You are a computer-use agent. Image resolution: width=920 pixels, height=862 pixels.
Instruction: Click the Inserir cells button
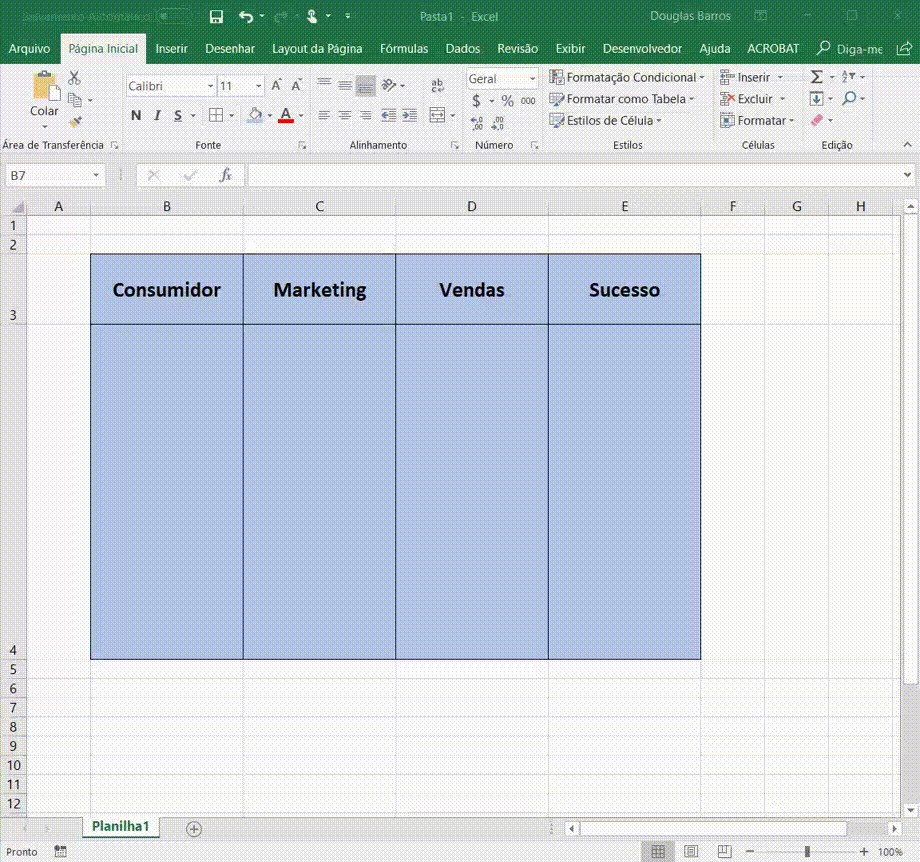(x=752, y=77)
